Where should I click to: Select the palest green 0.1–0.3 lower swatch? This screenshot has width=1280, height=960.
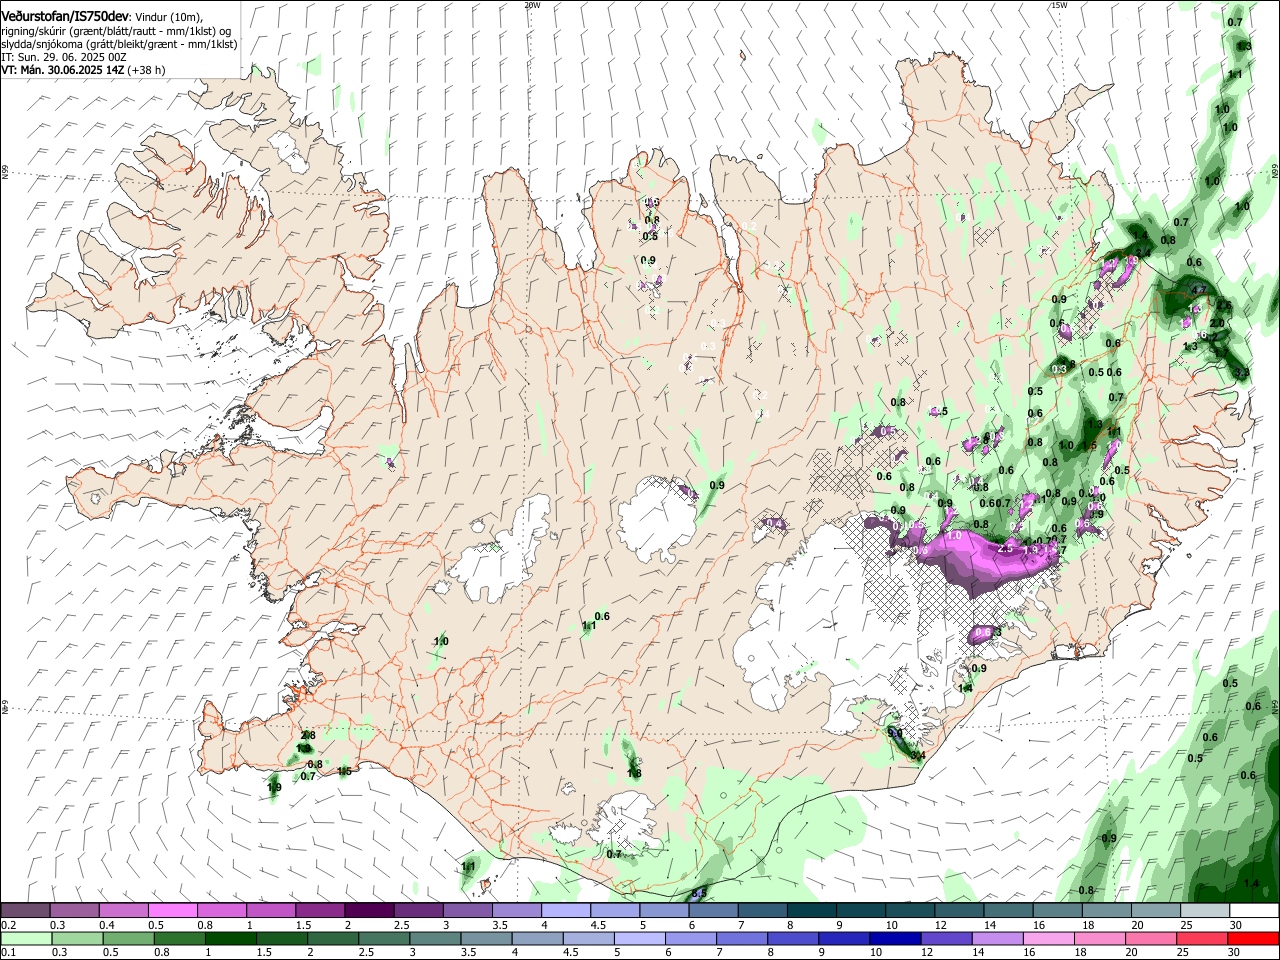26,938
